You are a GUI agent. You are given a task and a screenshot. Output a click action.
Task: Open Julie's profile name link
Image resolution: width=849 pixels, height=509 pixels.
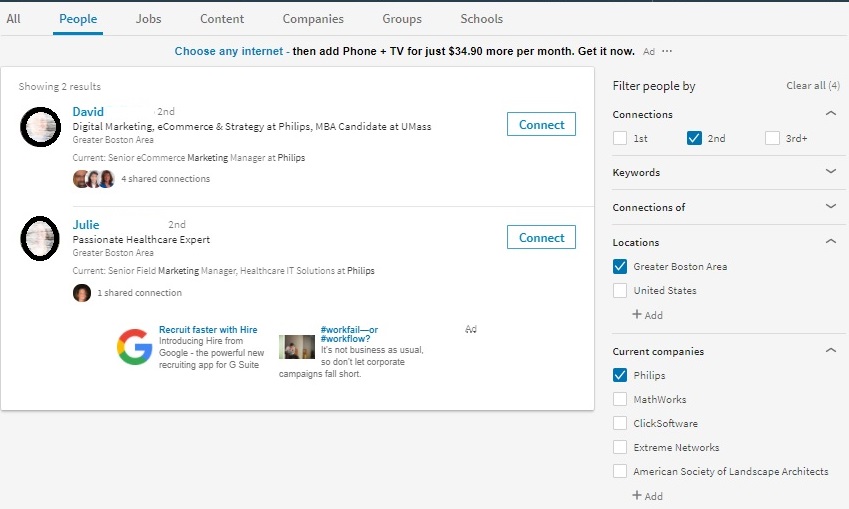(x=86, y=225)
